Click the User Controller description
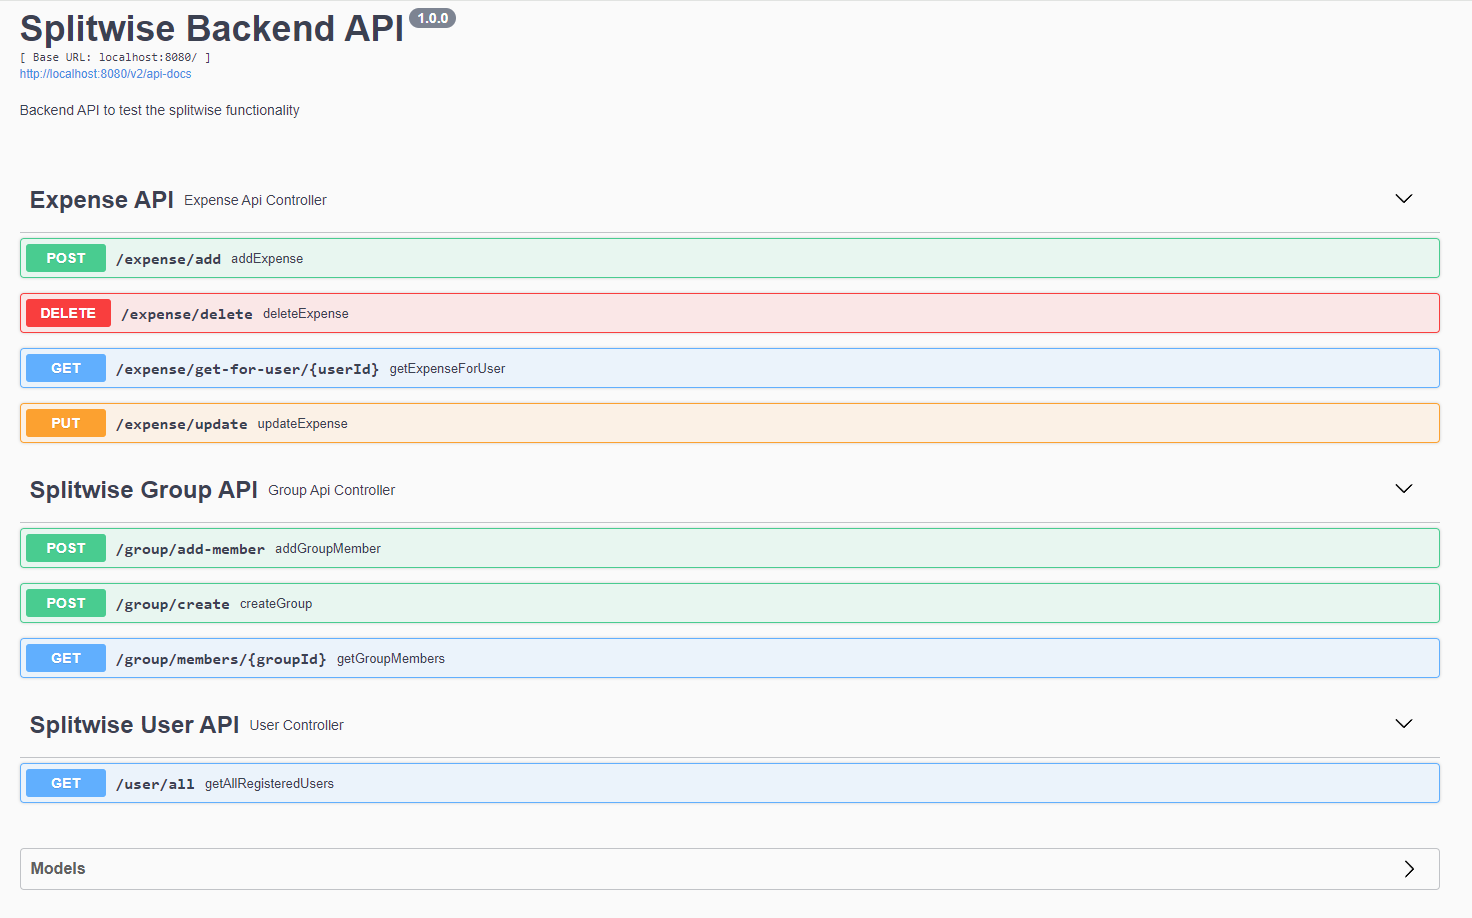1472x918 pixels. 296,726
